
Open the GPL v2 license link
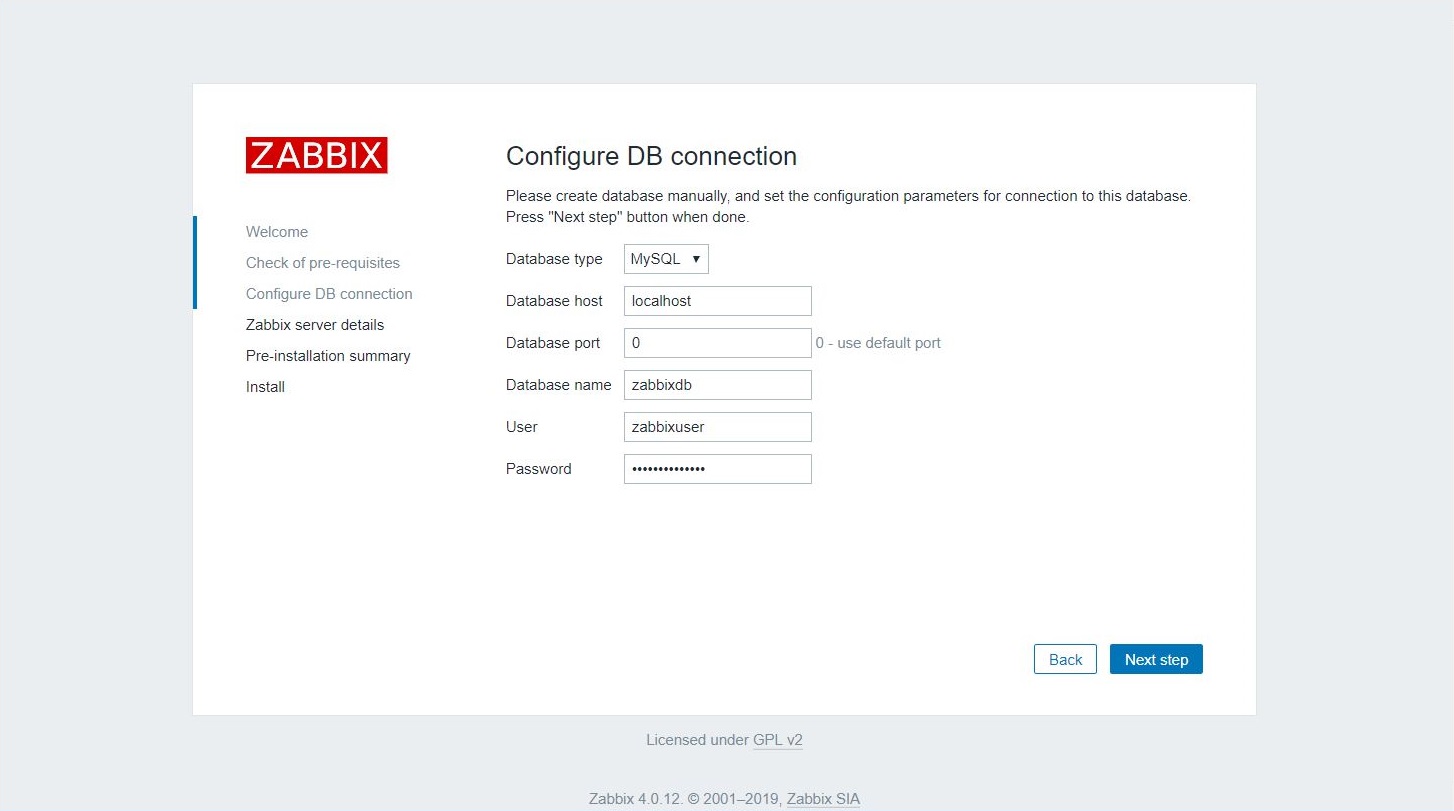[778, 741]
